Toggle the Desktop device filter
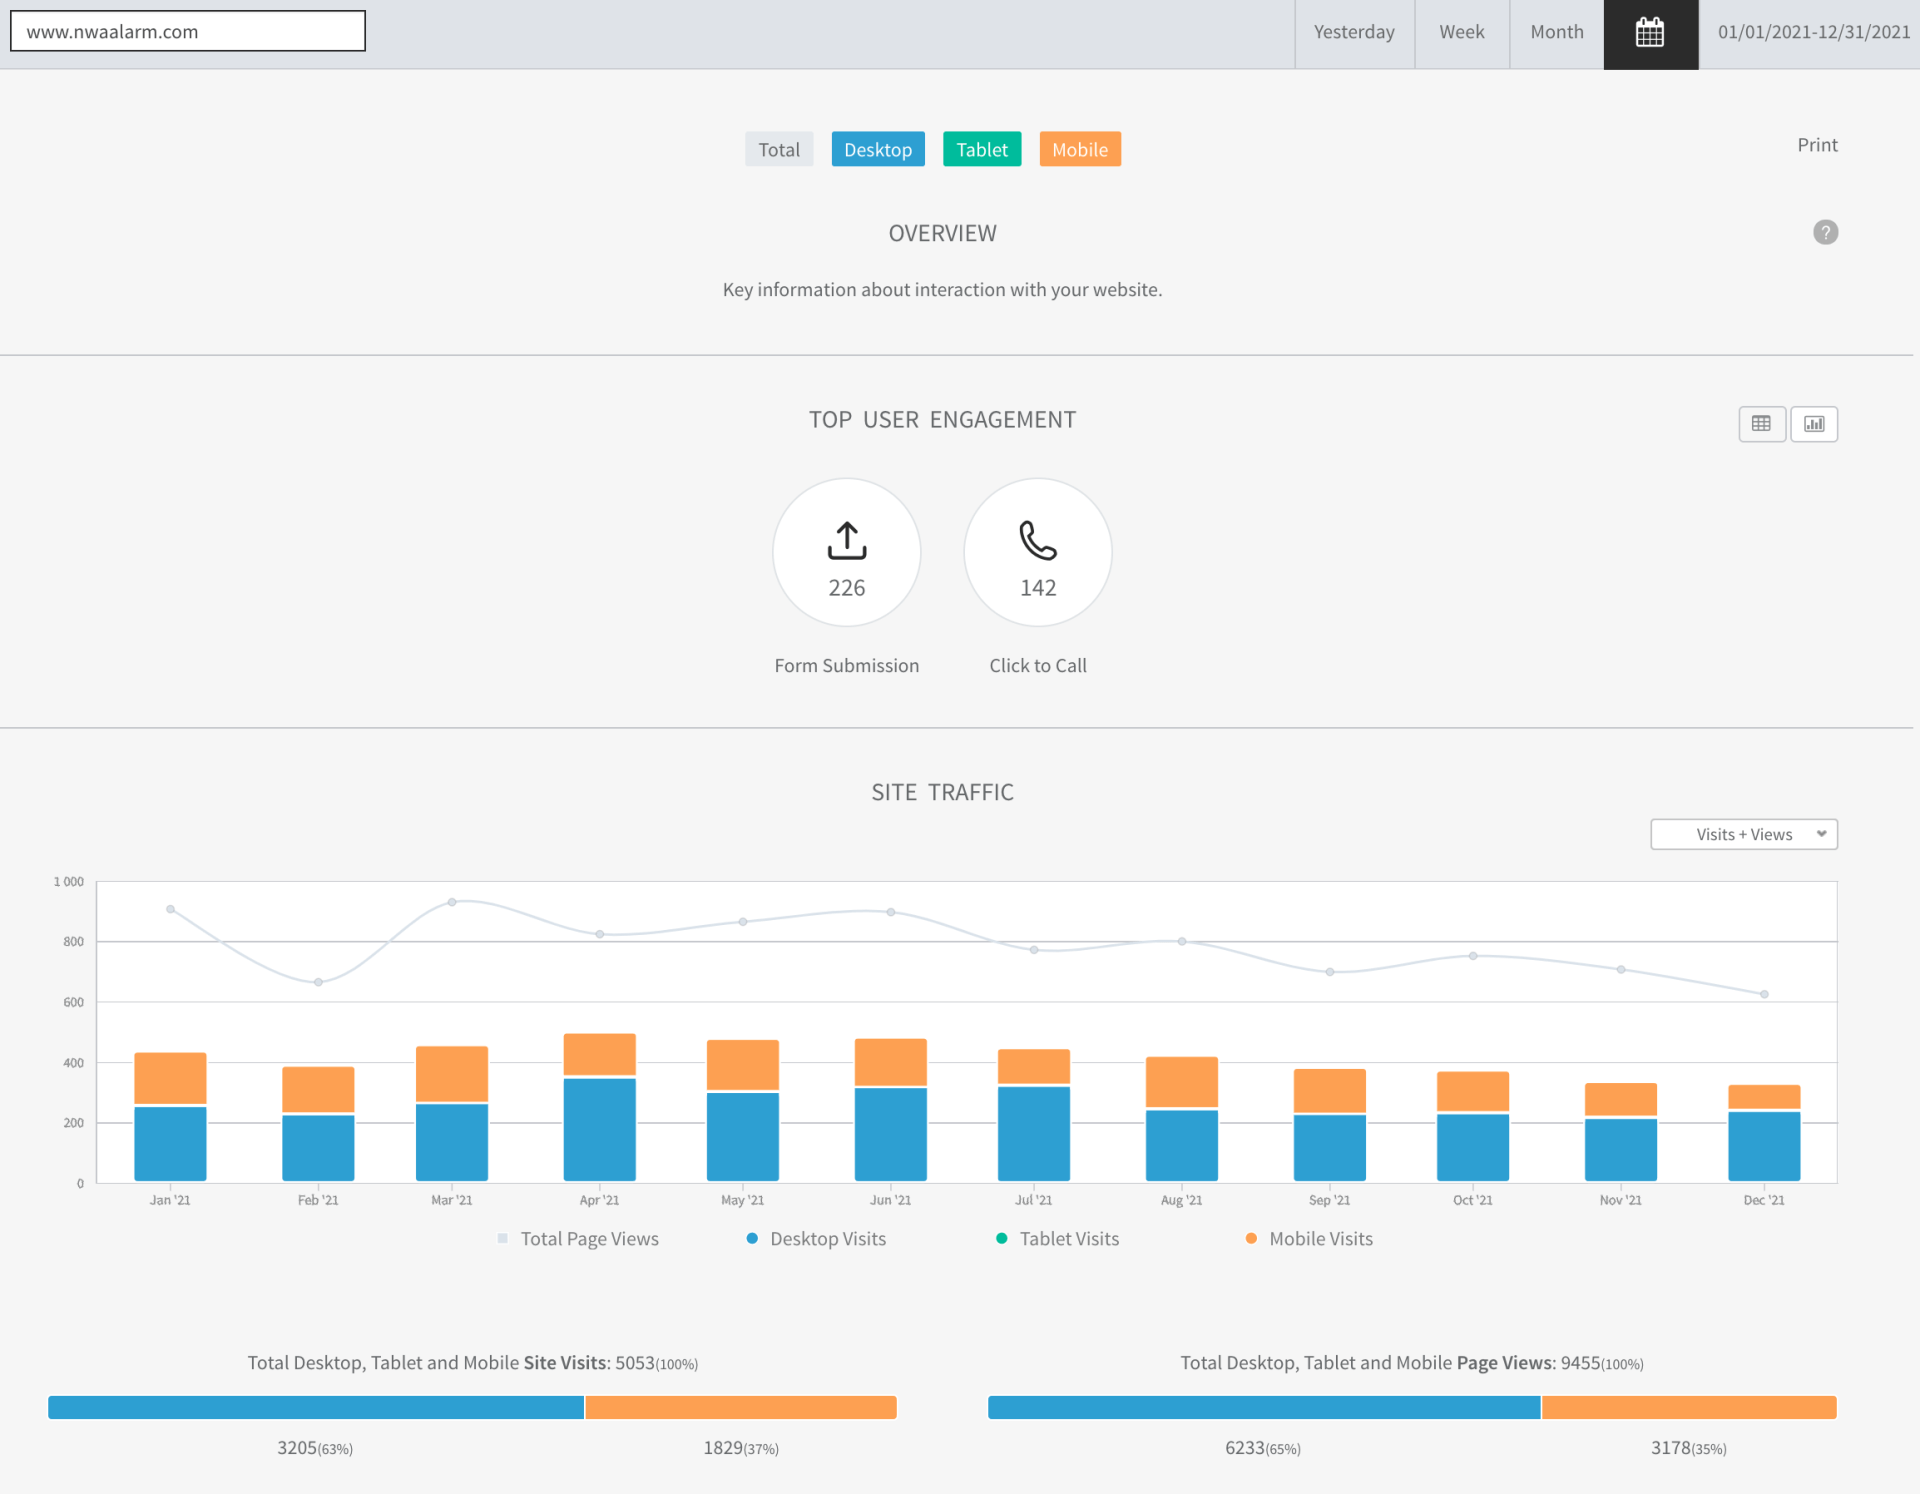Viewport: 1920px width, 1494px height. coord(877,149)
